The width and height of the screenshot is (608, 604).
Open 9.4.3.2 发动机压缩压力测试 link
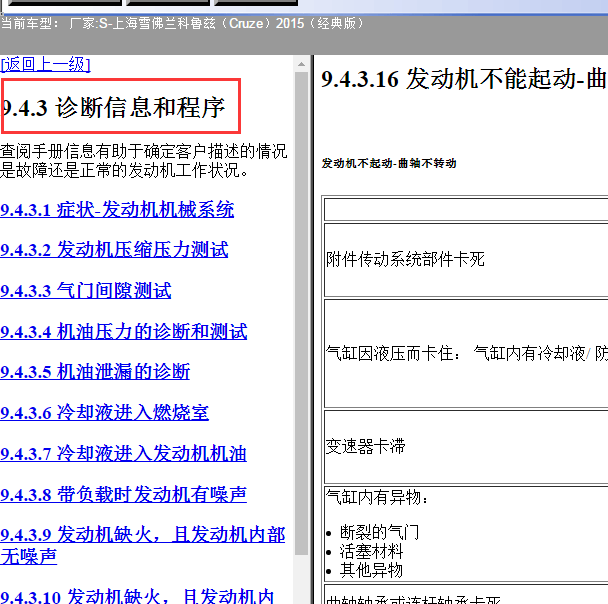pyautogui.click(x=114, y=250)
